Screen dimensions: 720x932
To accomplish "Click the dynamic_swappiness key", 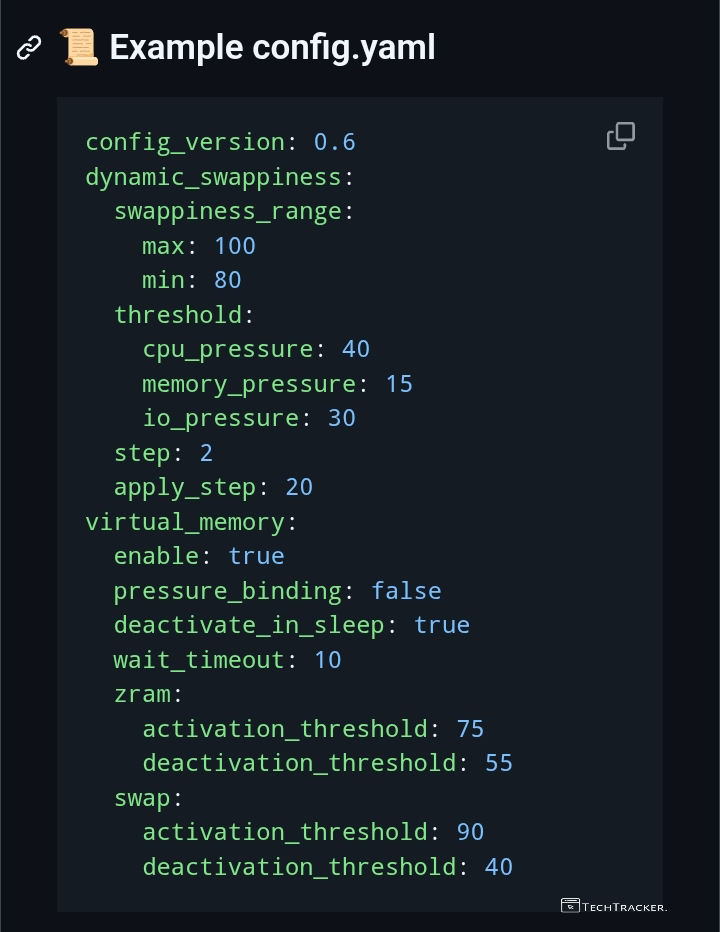I will pyautogui.click(x=213, y=177).
